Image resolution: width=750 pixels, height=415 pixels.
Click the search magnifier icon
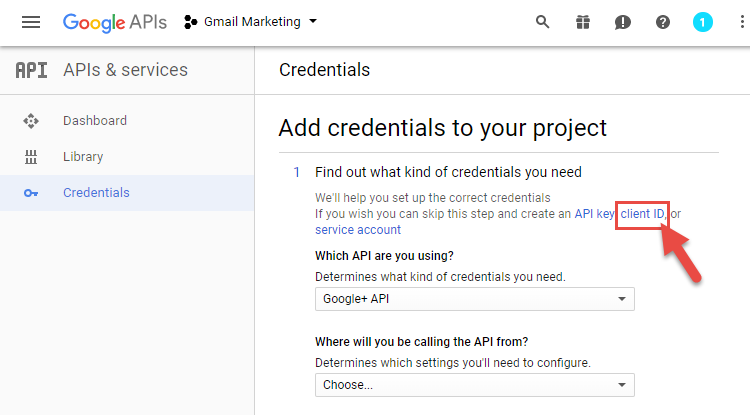542,22
